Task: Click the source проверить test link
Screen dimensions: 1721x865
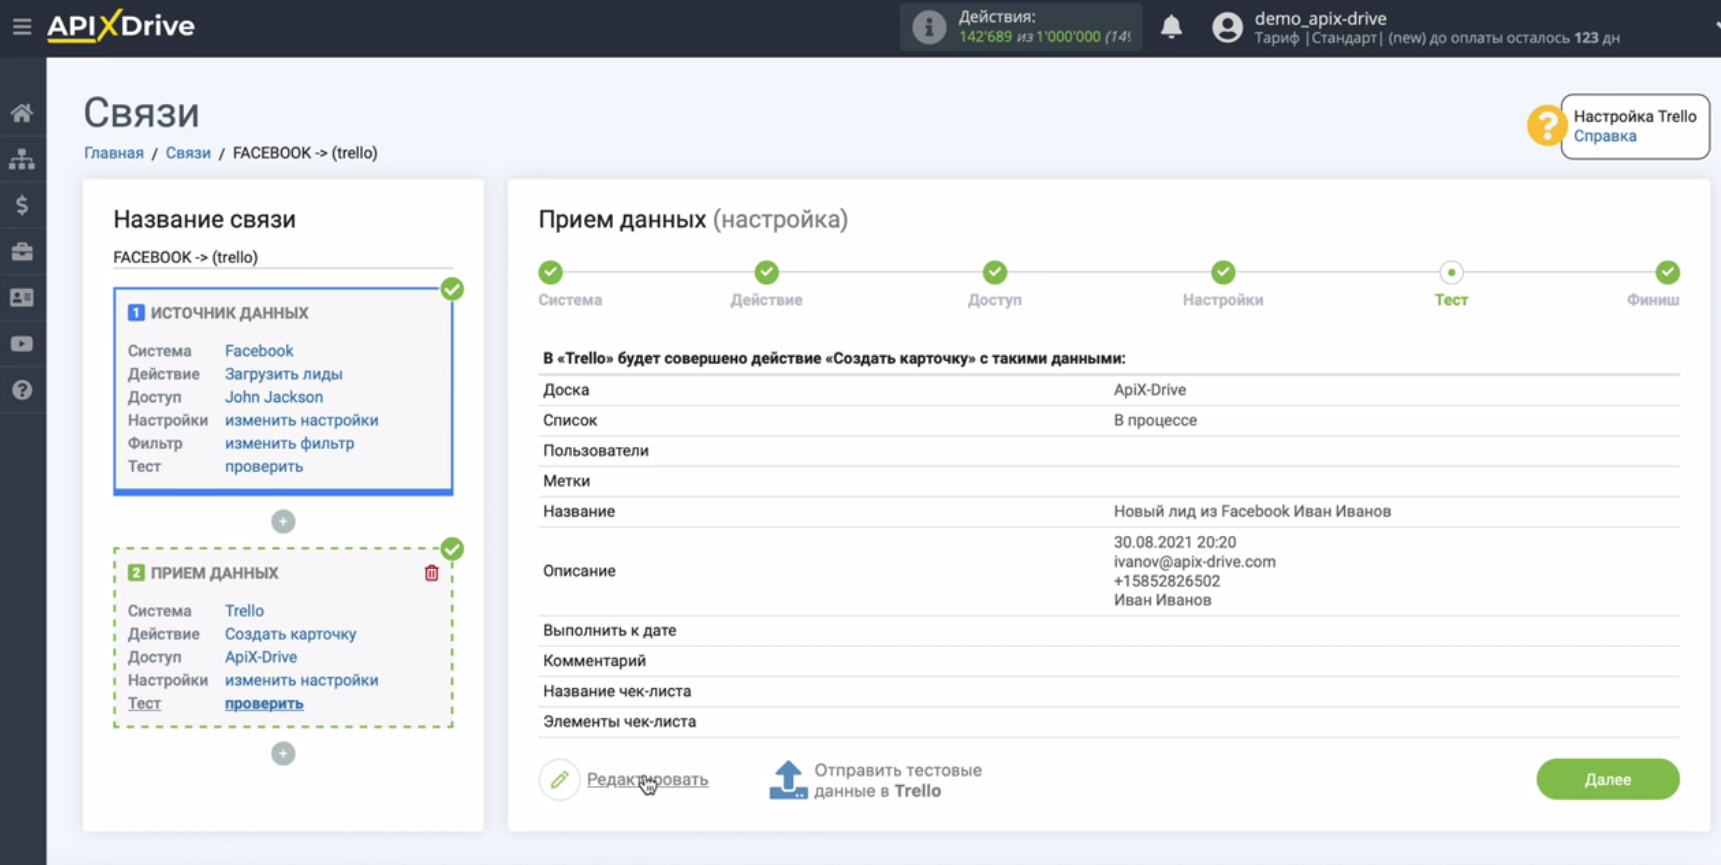Action: point(264,466)
